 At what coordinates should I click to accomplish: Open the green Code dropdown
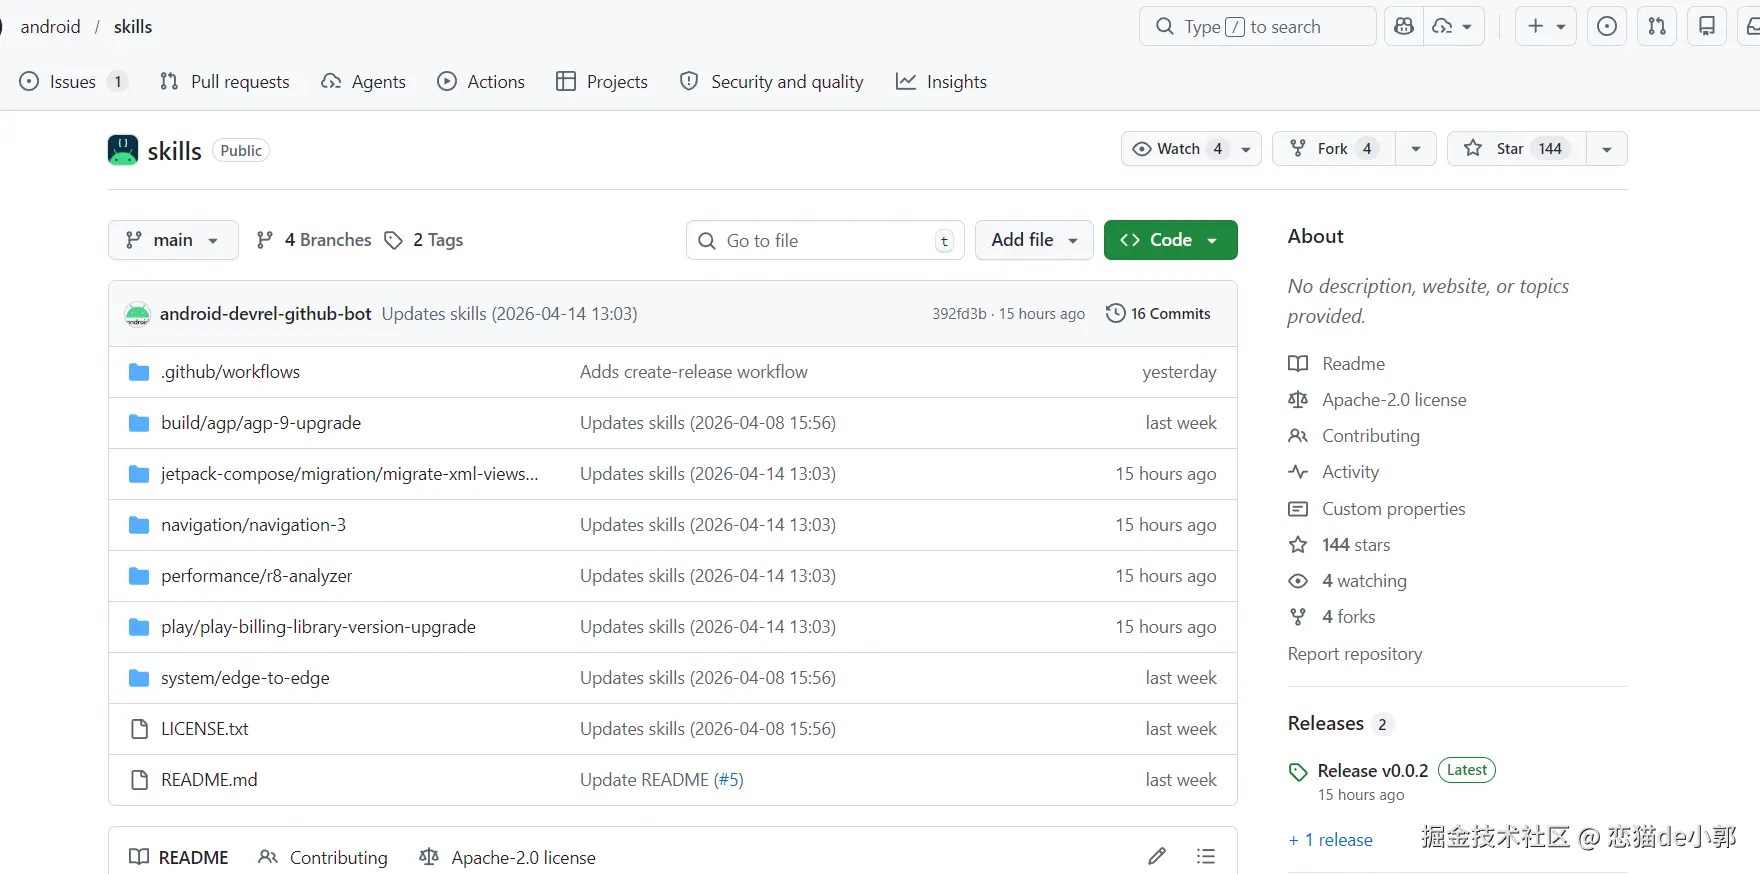(x=1171, y=240)
